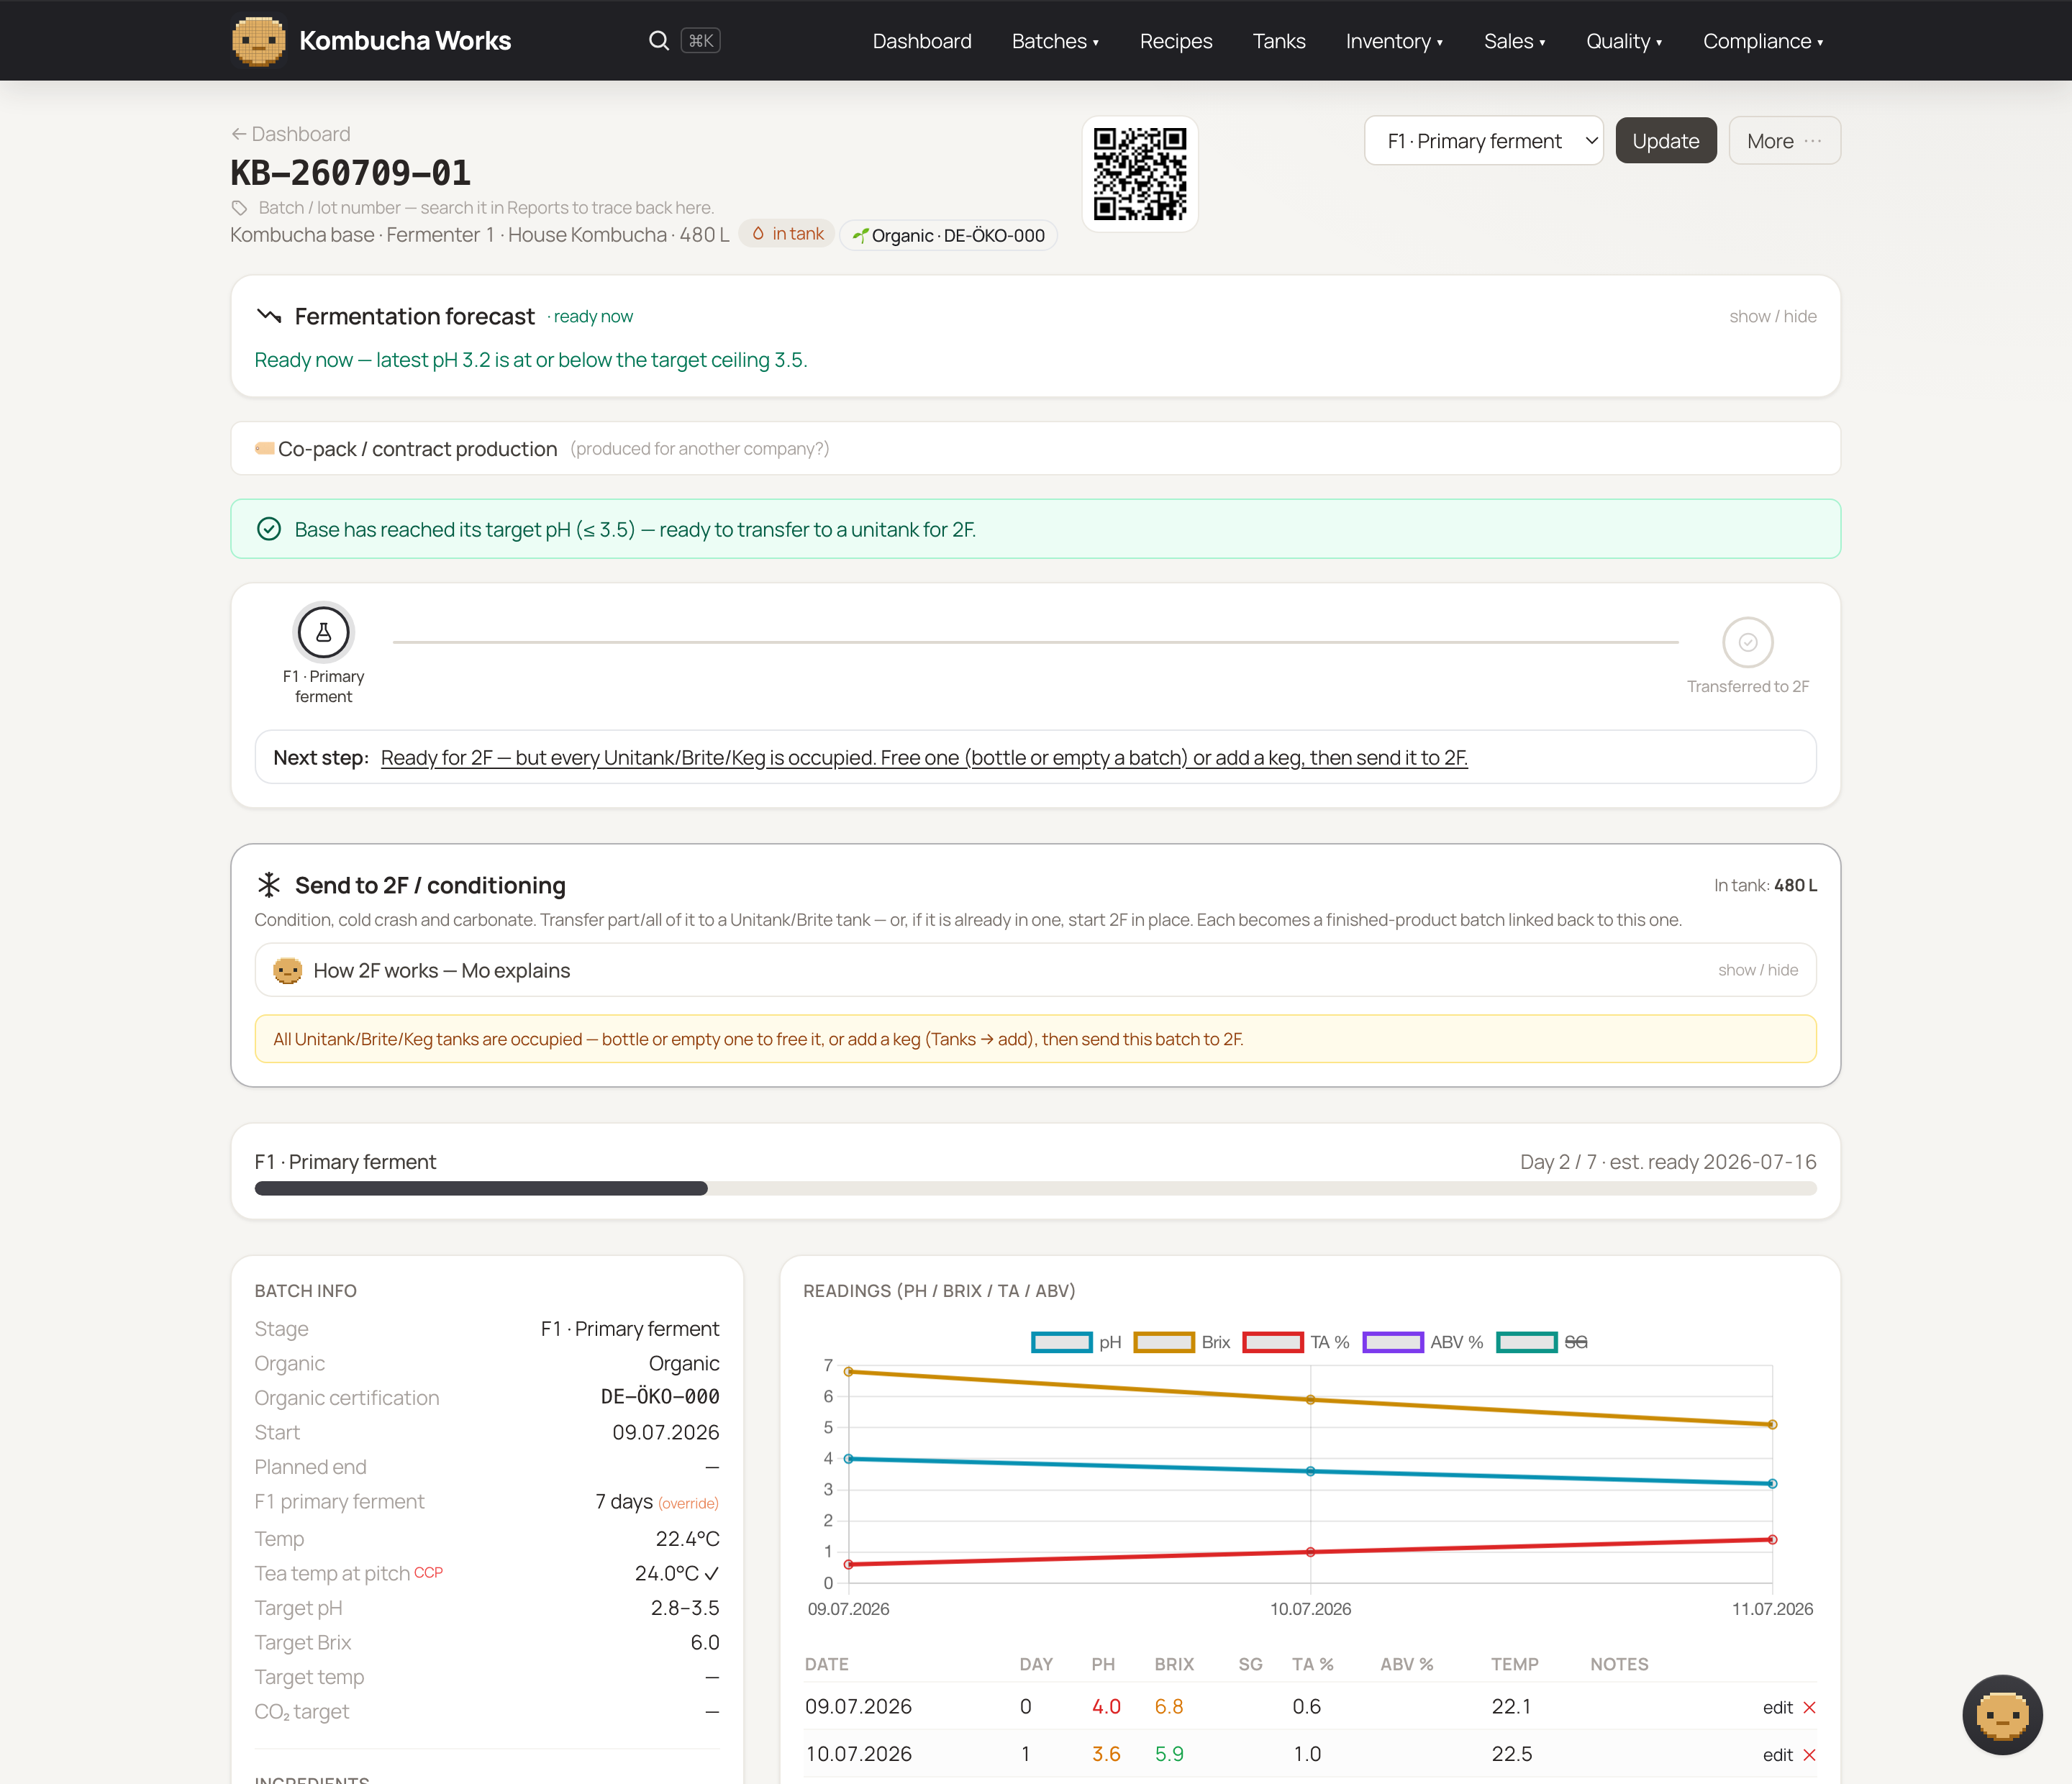This screenshot has width=2072, height=1784.
Task: Select the F1 Primary ferment flask step
Action: coord(323,632)
